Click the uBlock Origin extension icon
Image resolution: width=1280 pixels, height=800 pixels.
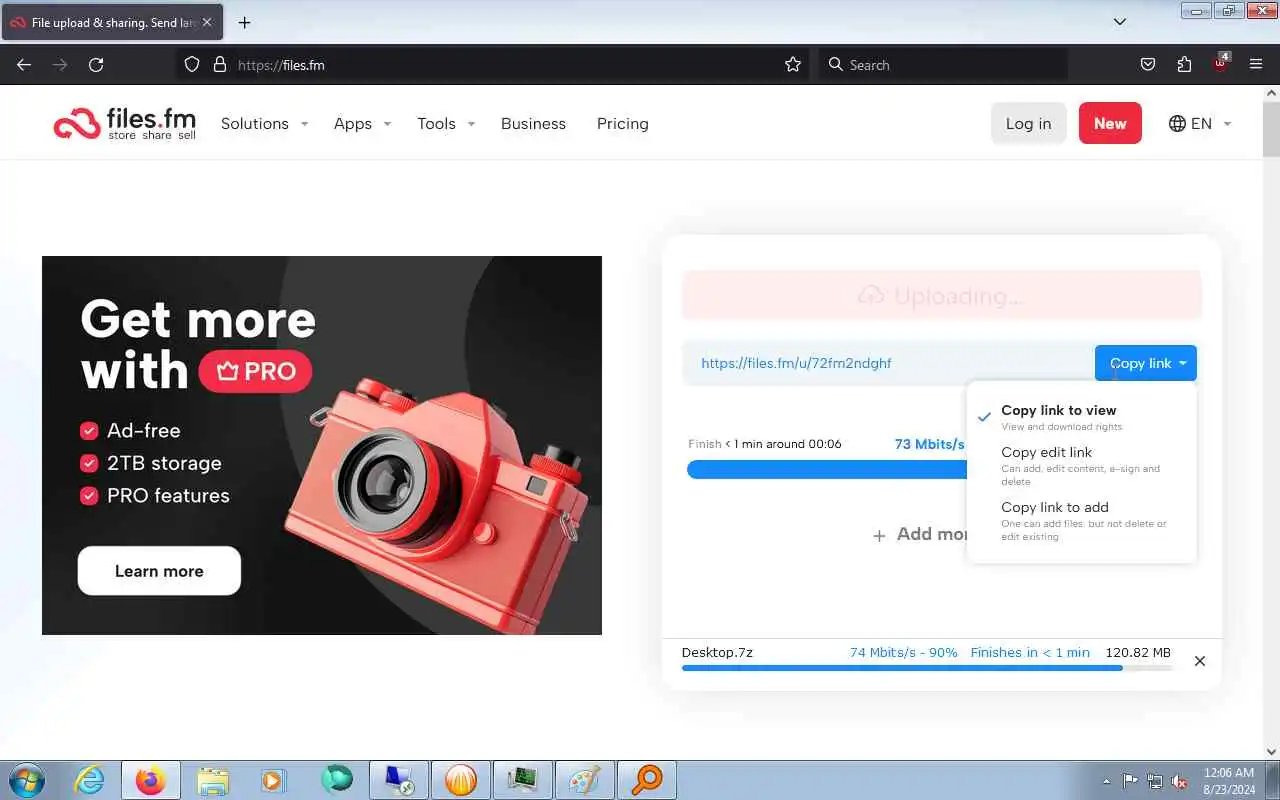(1221, 62)
